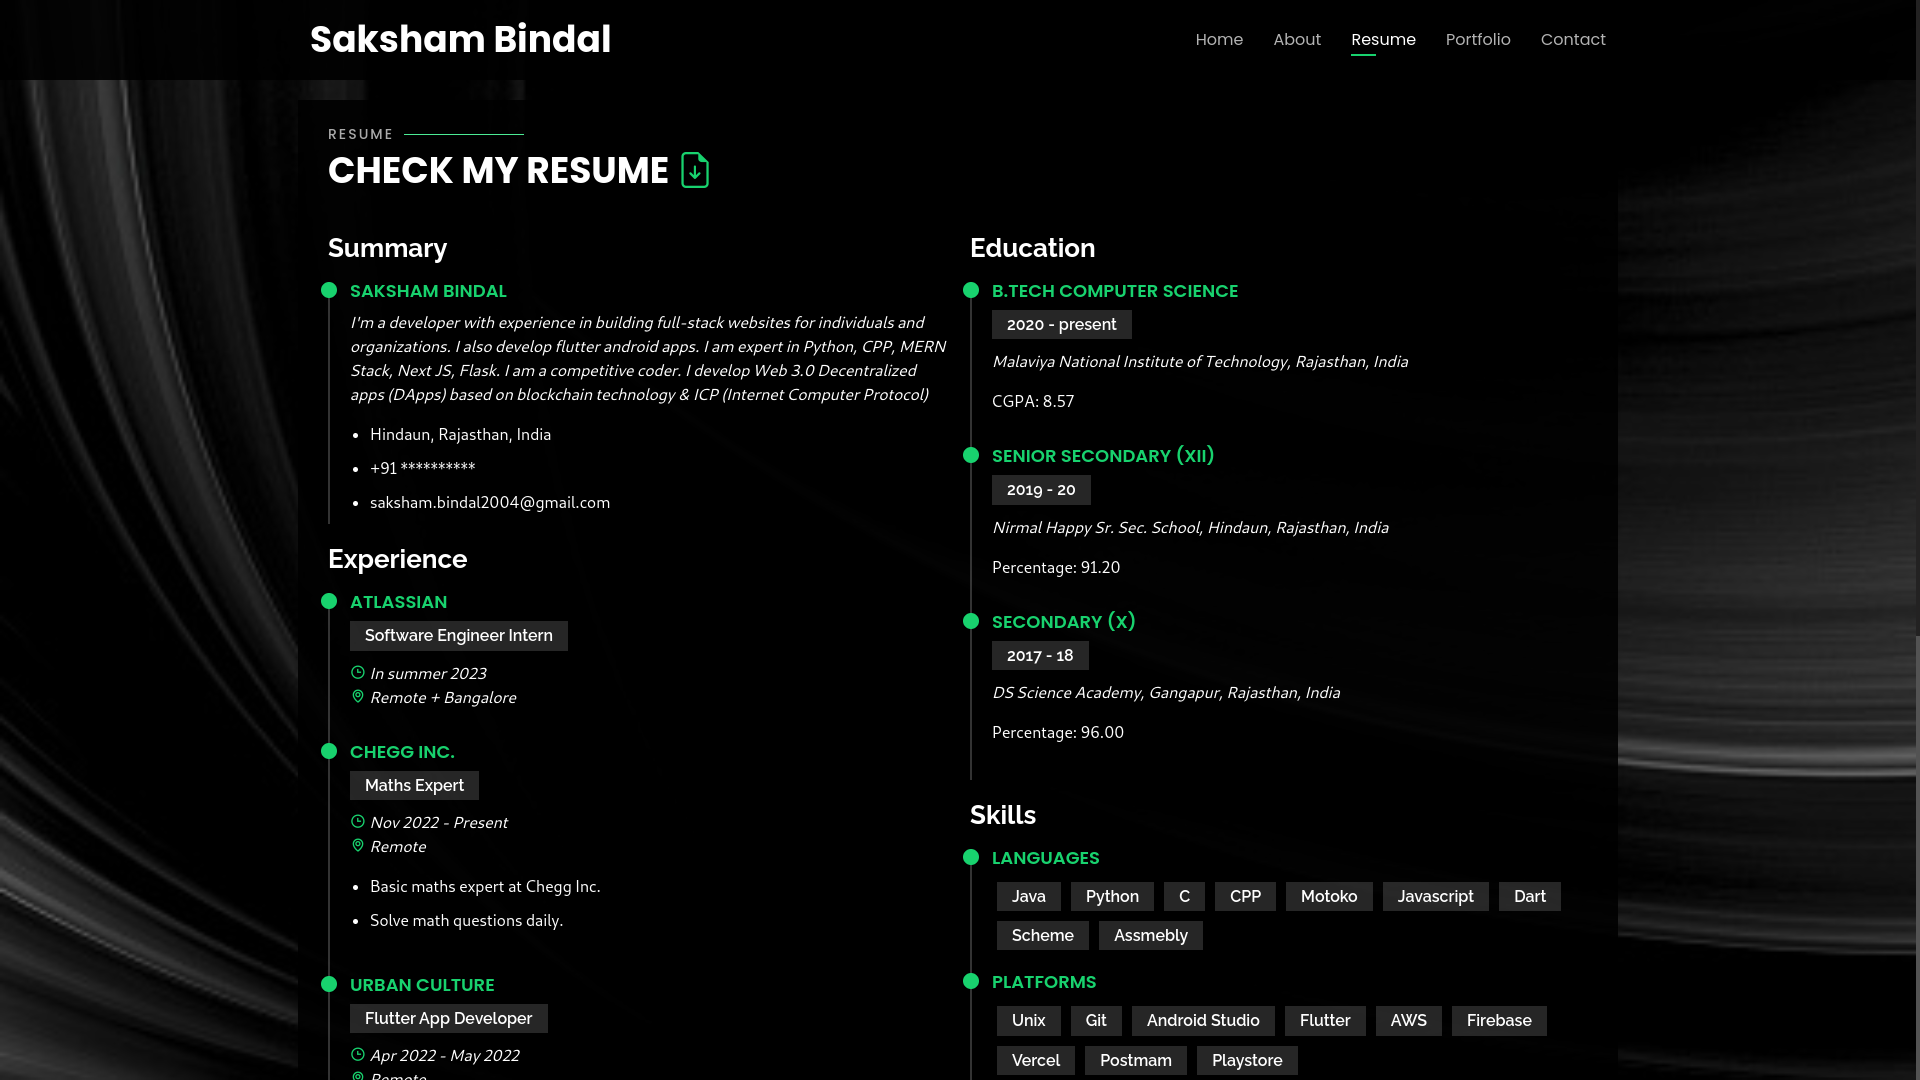This screenshot has width=1920, height=1080.
Task: Click clock icon beside Nov 2022 - Present
Action: [x=358, y=822]
